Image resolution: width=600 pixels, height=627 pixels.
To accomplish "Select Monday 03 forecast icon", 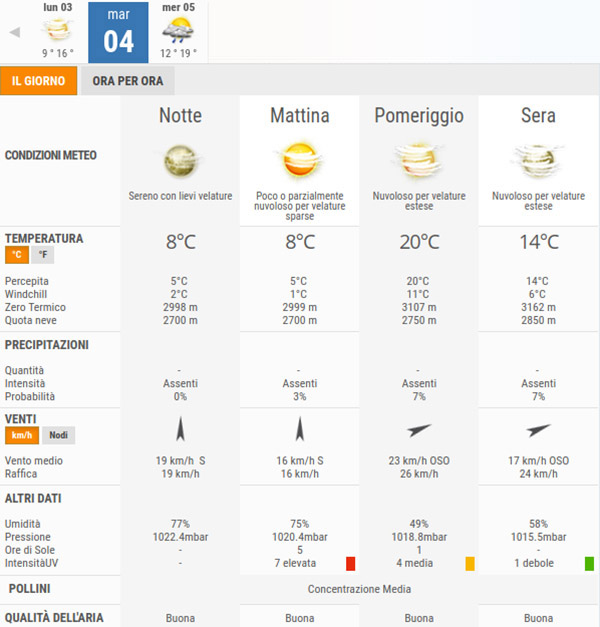I will coord(58,30).
